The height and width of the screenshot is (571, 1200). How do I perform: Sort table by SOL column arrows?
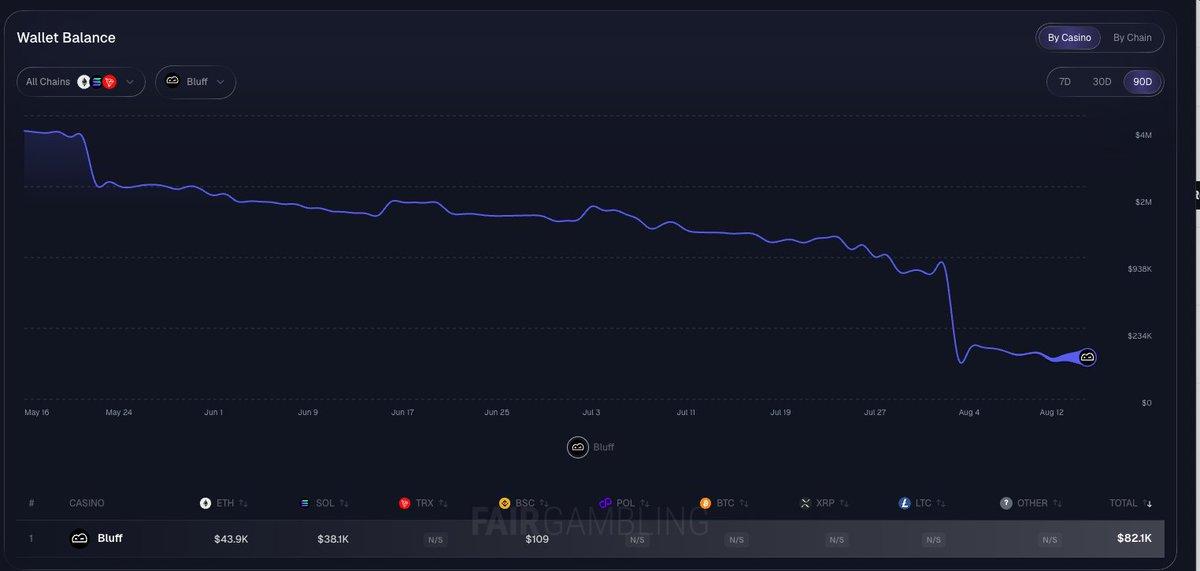tap(343, 503)
